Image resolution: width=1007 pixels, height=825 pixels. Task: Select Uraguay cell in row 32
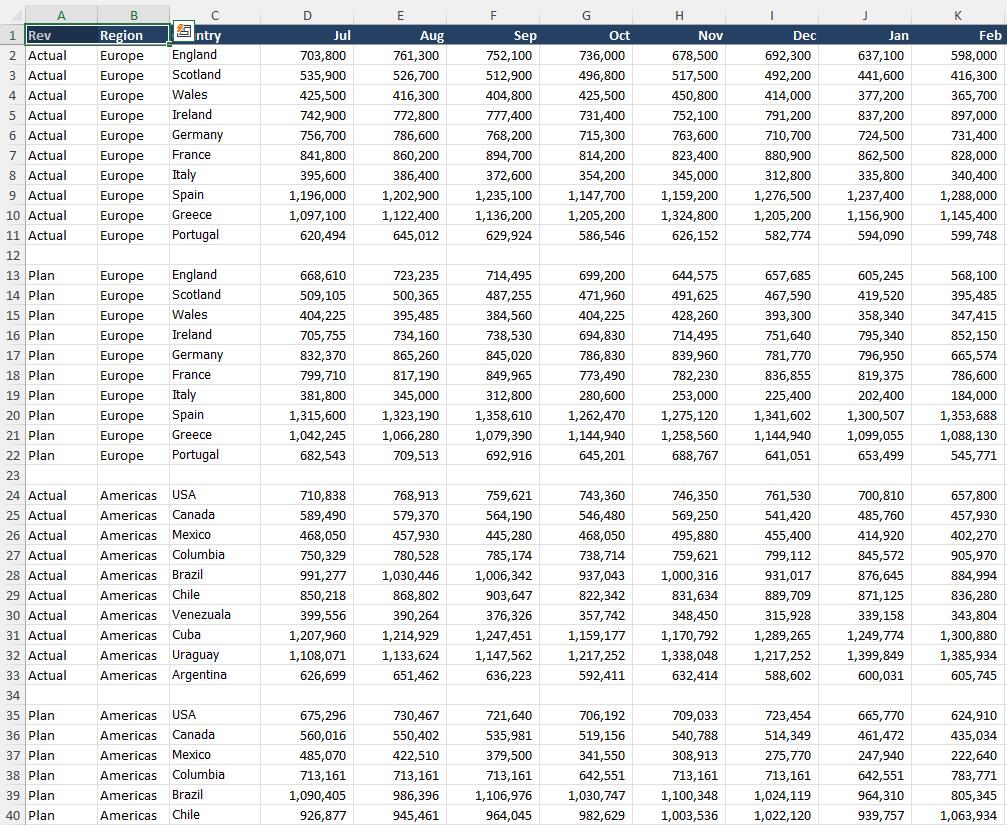[x=215, y=656]
